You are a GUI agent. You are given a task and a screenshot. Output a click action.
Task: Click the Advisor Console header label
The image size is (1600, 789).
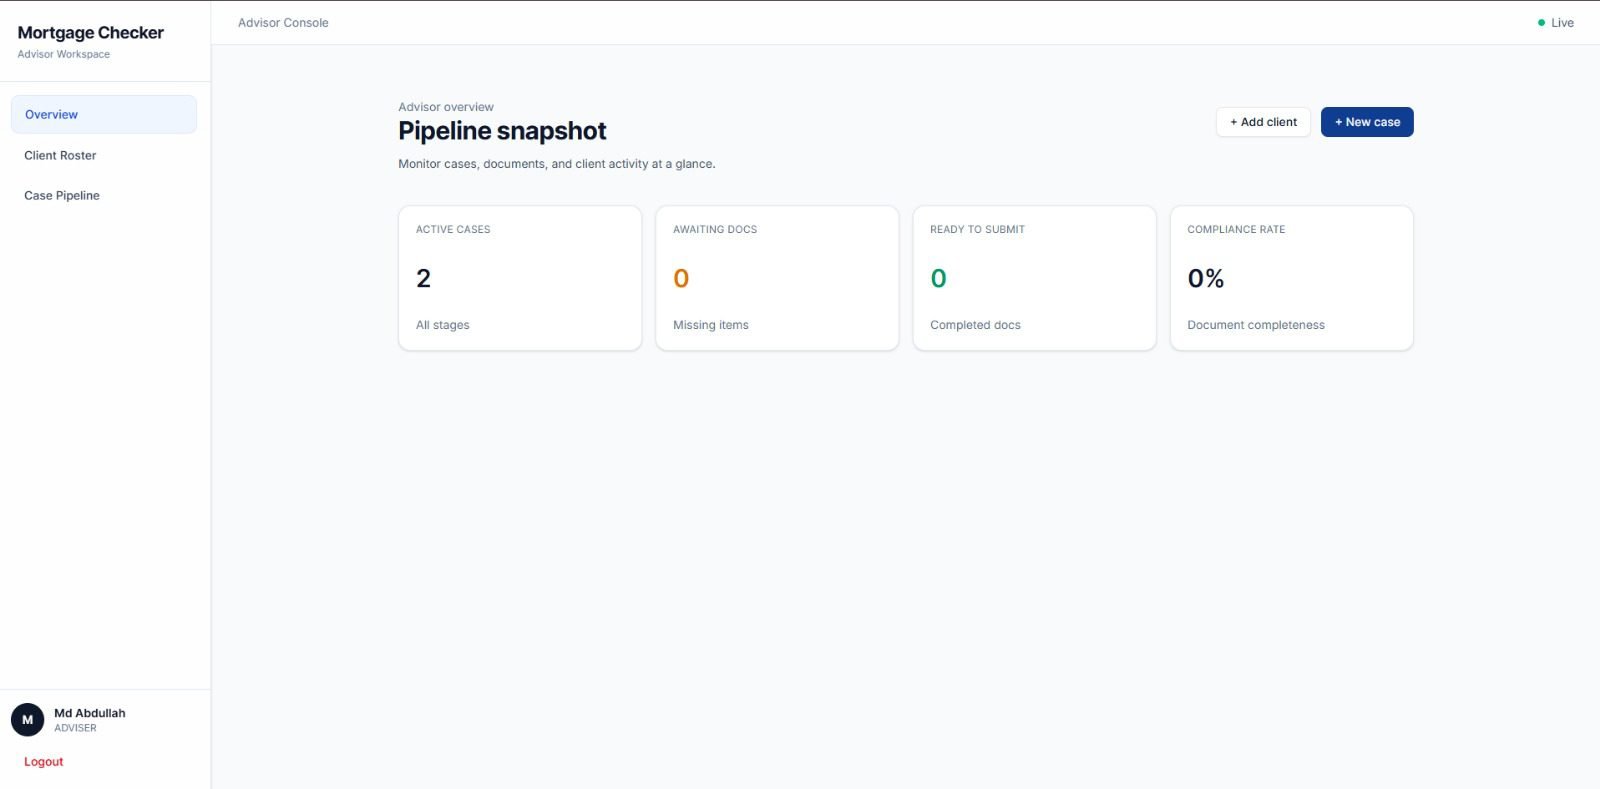[x=283, y=23]
